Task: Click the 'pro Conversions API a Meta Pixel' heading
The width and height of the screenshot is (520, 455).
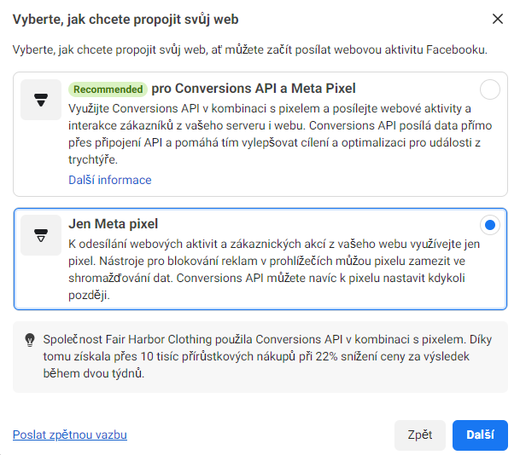Action: (253, 89)
